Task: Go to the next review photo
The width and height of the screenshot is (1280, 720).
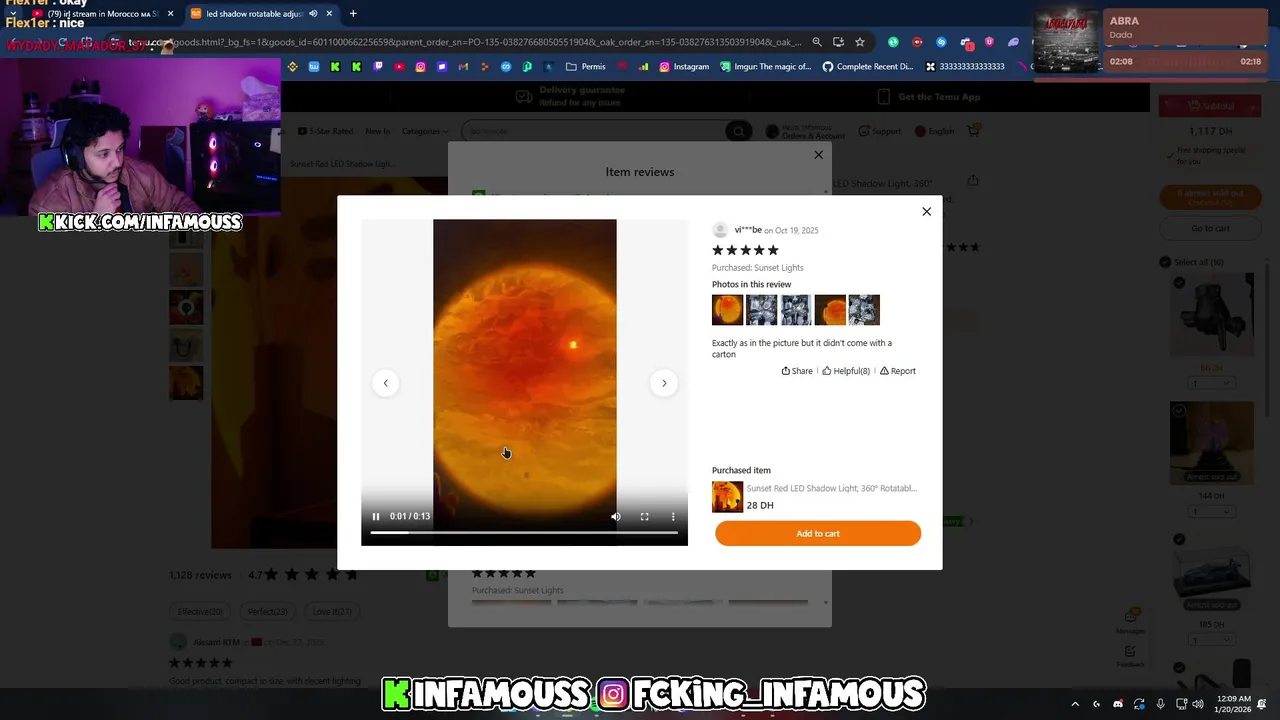Action: [664, 383]
